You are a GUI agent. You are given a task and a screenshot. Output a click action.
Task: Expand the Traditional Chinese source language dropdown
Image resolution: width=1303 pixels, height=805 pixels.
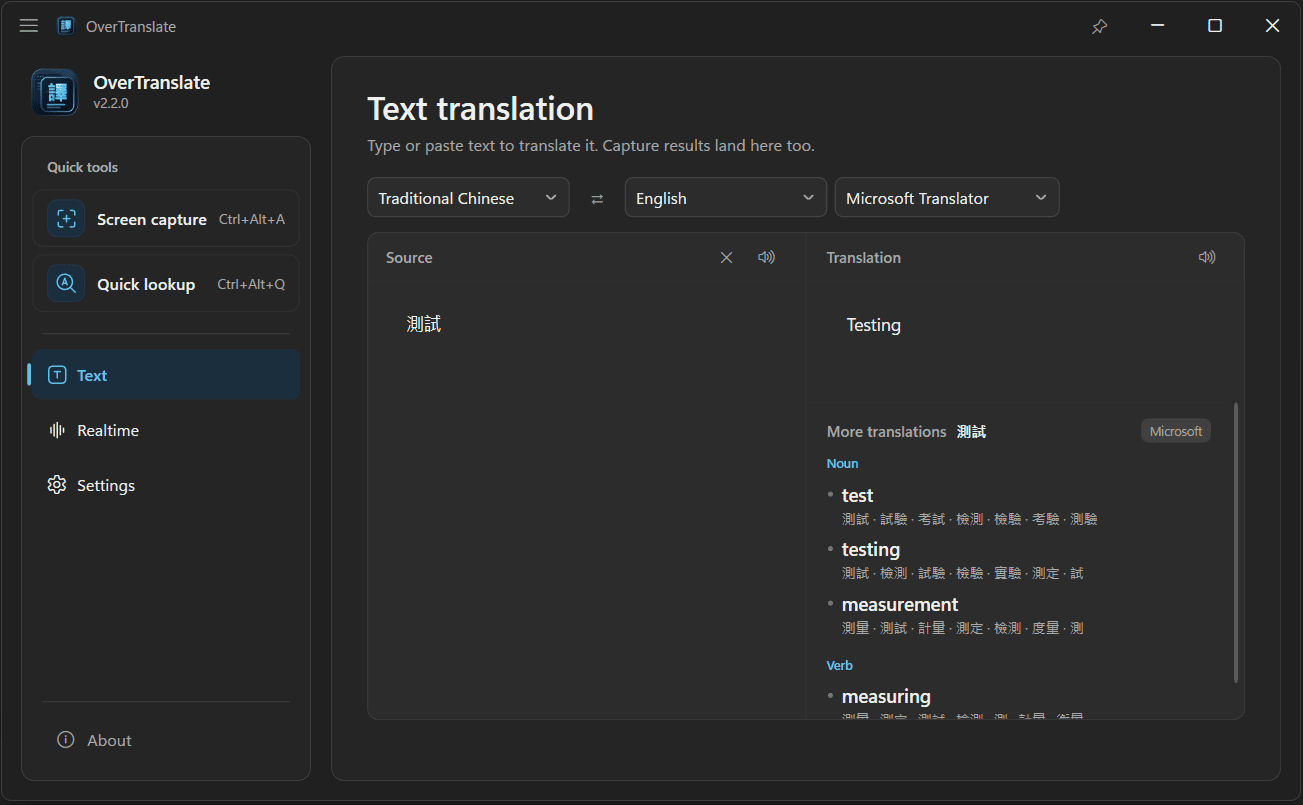tap(468, 198)
